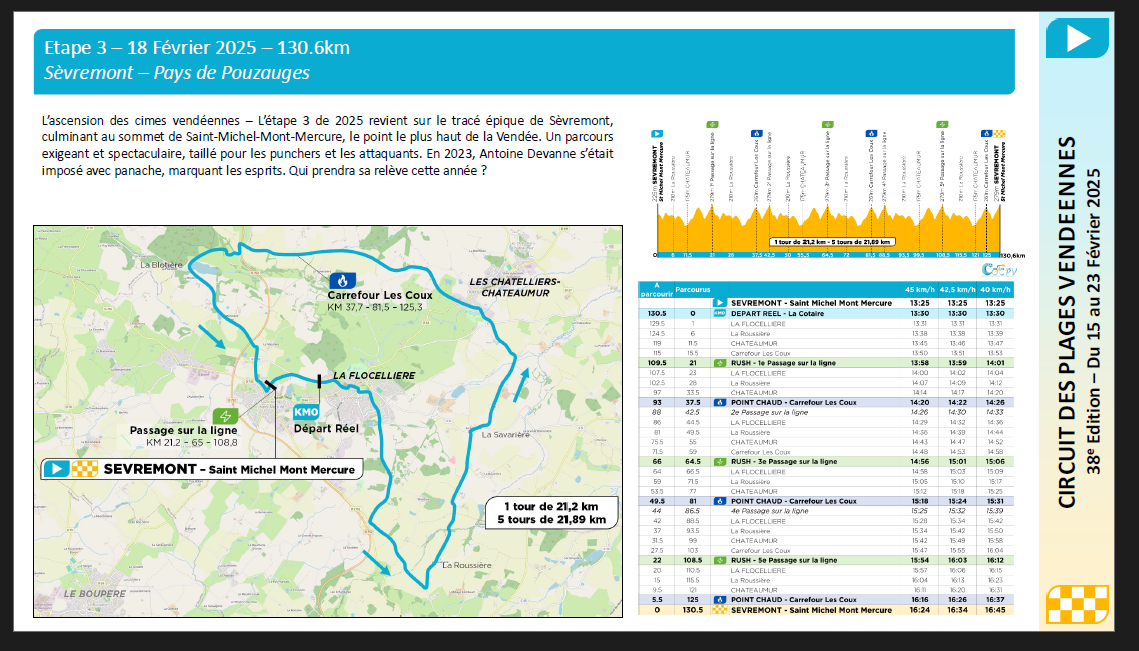This screenshot has width=1139, height=651.
Task: Click the 'RUSH - 5e Passage sur la ligne' row
Action: pyautogui.click(x=826, y=560)
